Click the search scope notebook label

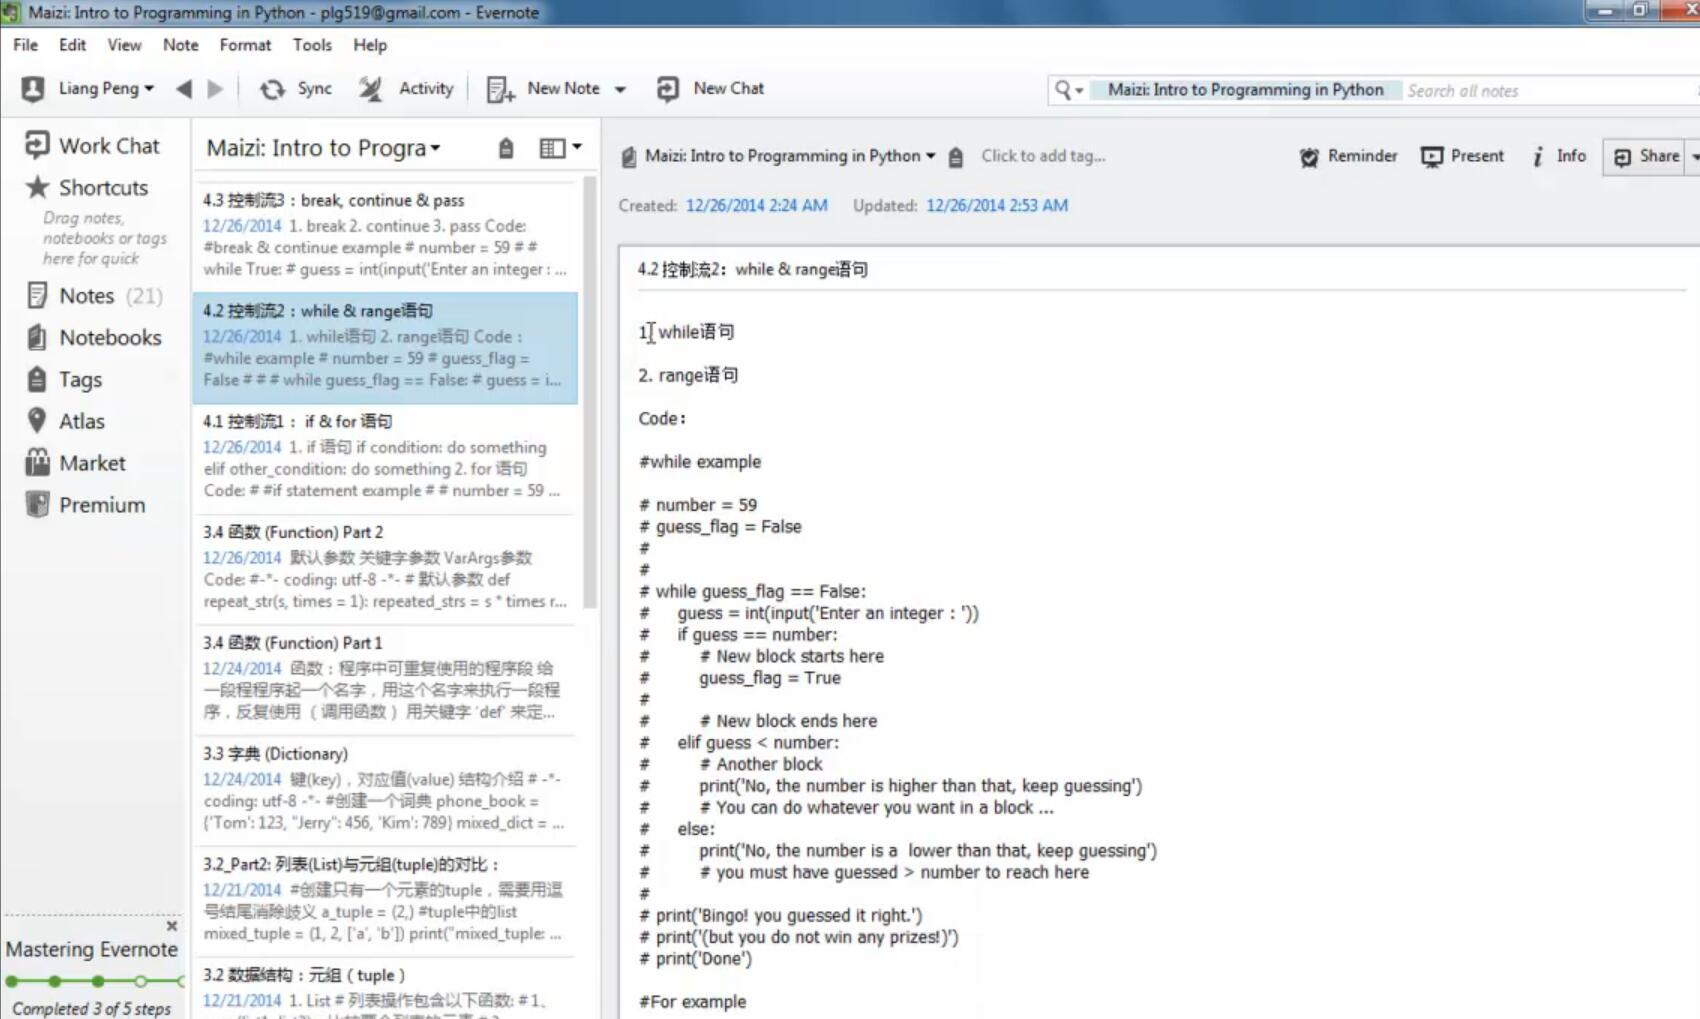[x=1245, y=90]
